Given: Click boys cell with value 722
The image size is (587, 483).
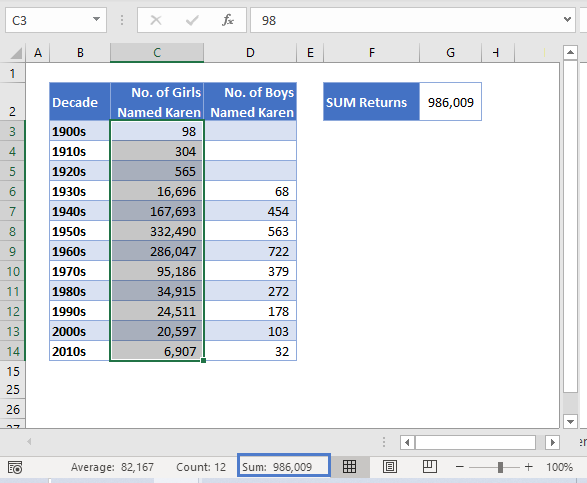Looking at the screenshot, I should (250, 251).
